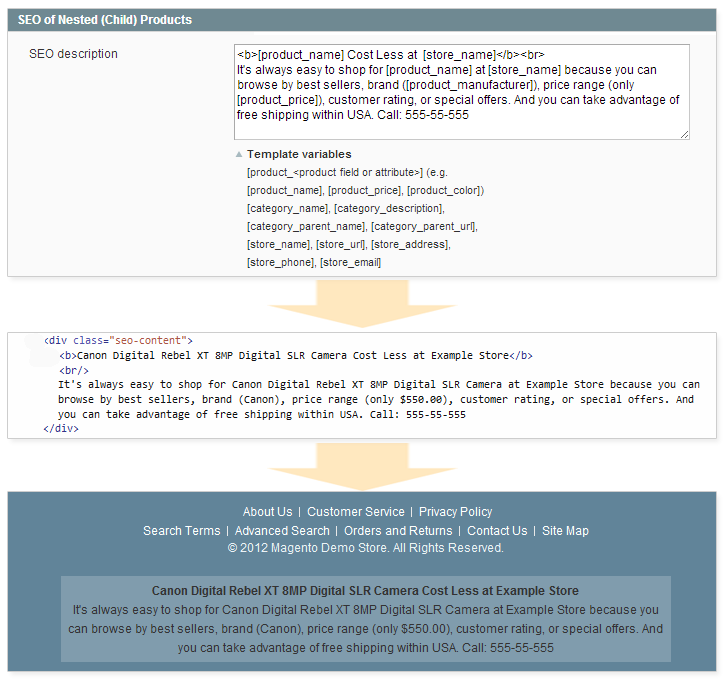Viewport: 725px width, 680px height.
Task: Open the Advanced Search footer link
Action: tap(282, 531)
